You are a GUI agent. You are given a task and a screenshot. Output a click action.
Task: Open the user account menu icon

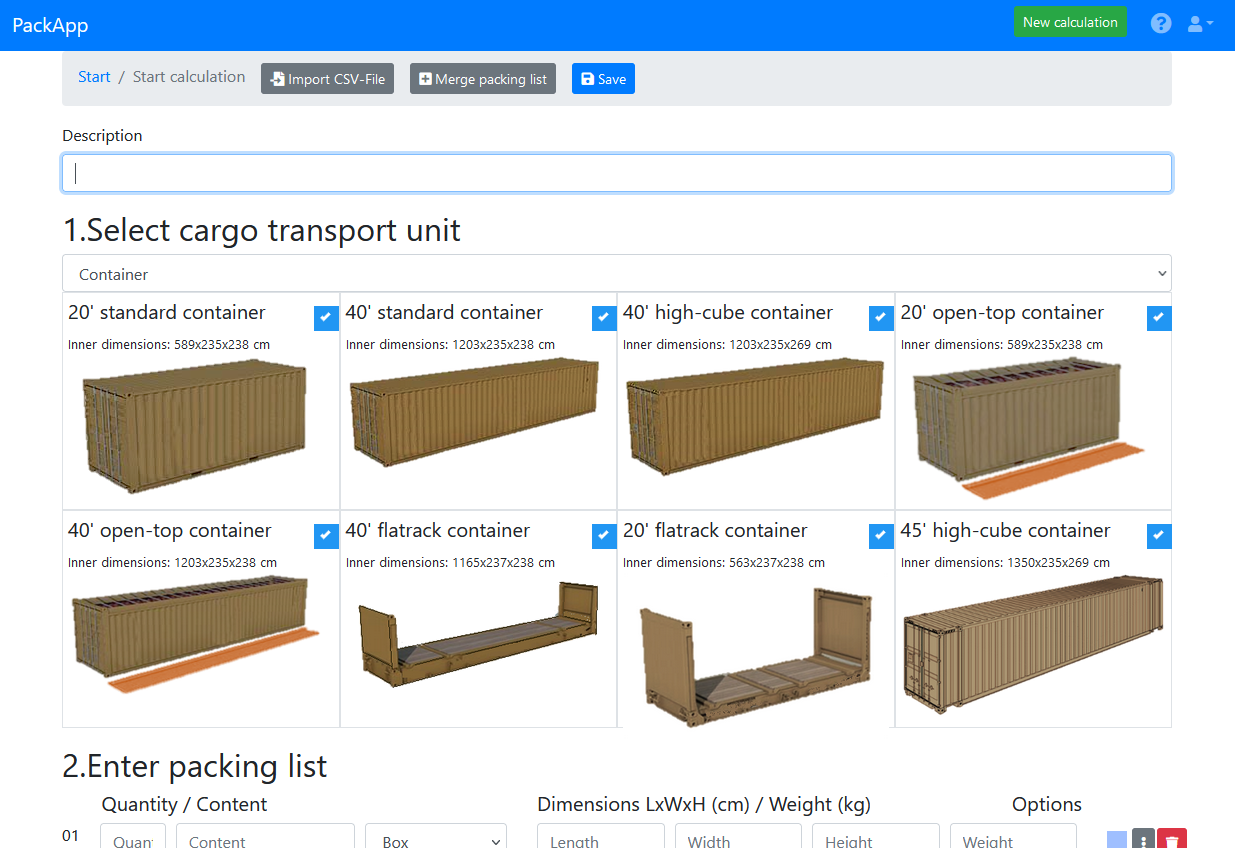(x=1196, y=23)
